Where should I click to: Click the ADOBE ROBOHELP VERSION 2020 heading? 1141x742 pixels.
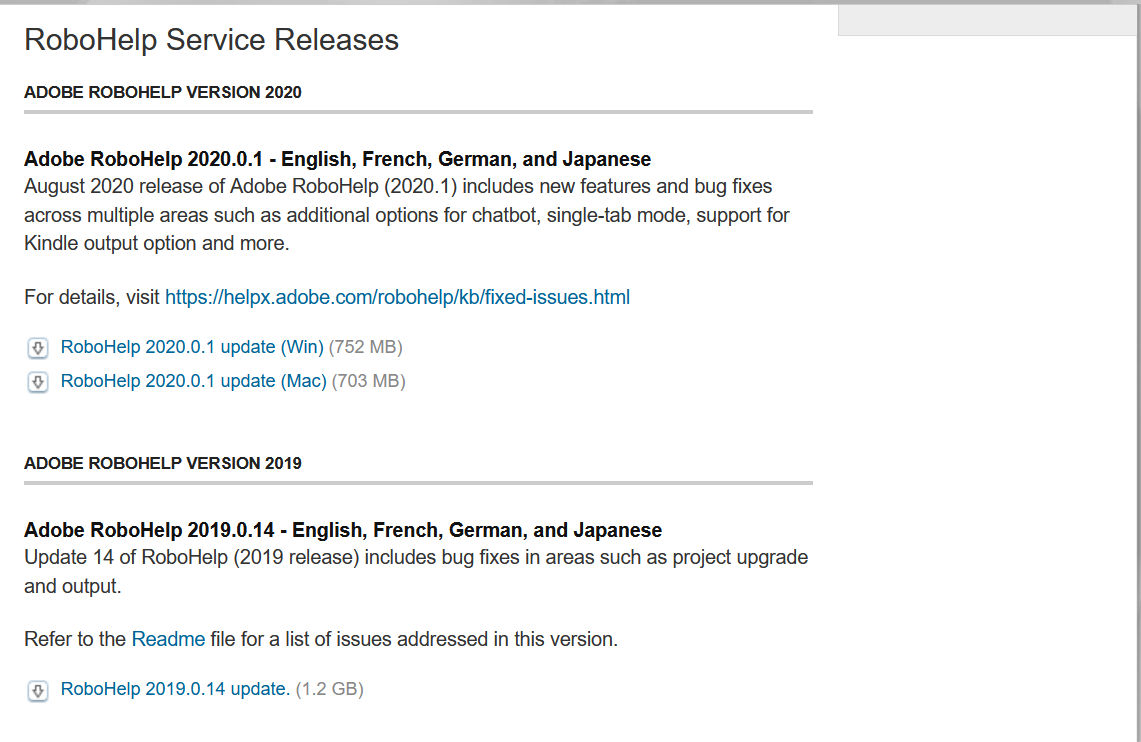click(x=163, y=92)
